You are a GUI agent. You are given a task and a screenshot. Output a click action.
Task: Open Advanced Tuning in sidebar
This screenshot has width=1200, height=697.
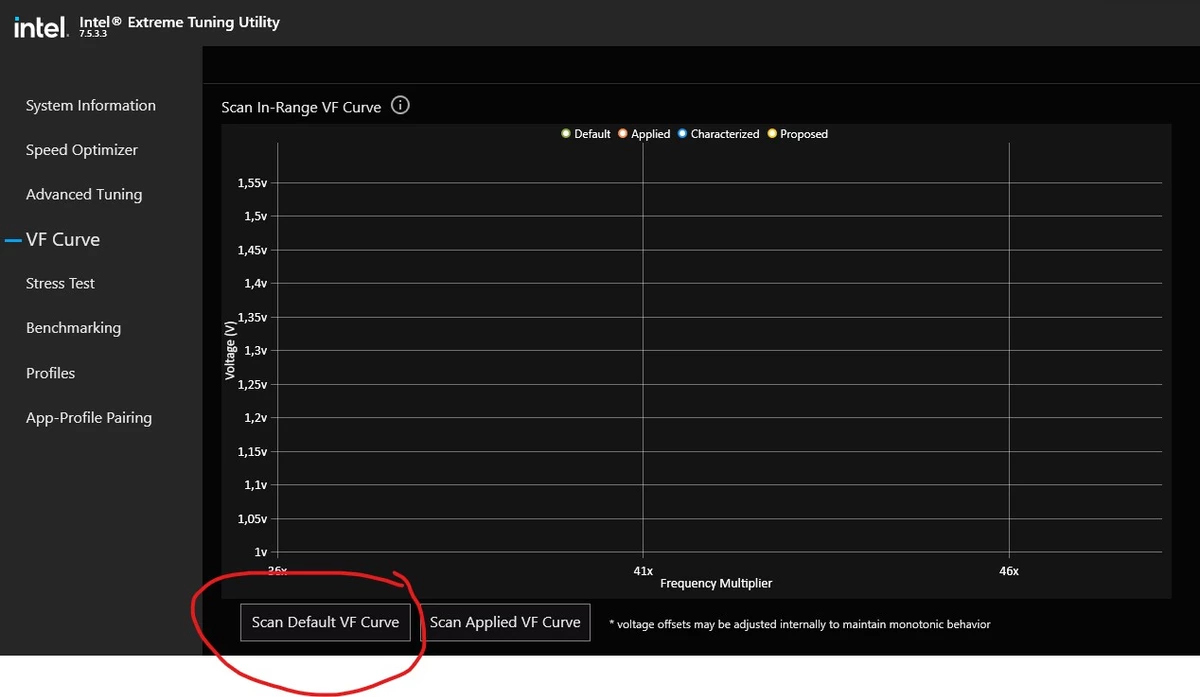click(x=84, y=195)
